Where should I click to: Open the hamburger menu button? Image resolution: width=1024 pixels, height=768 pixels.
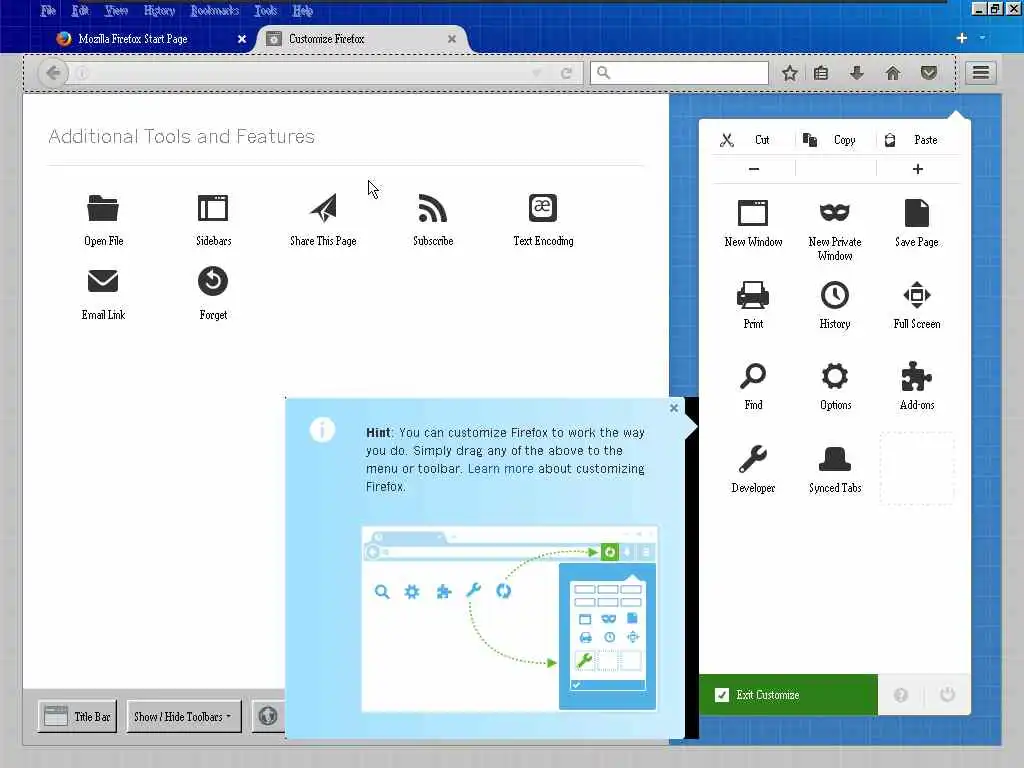tap(980, 72)
